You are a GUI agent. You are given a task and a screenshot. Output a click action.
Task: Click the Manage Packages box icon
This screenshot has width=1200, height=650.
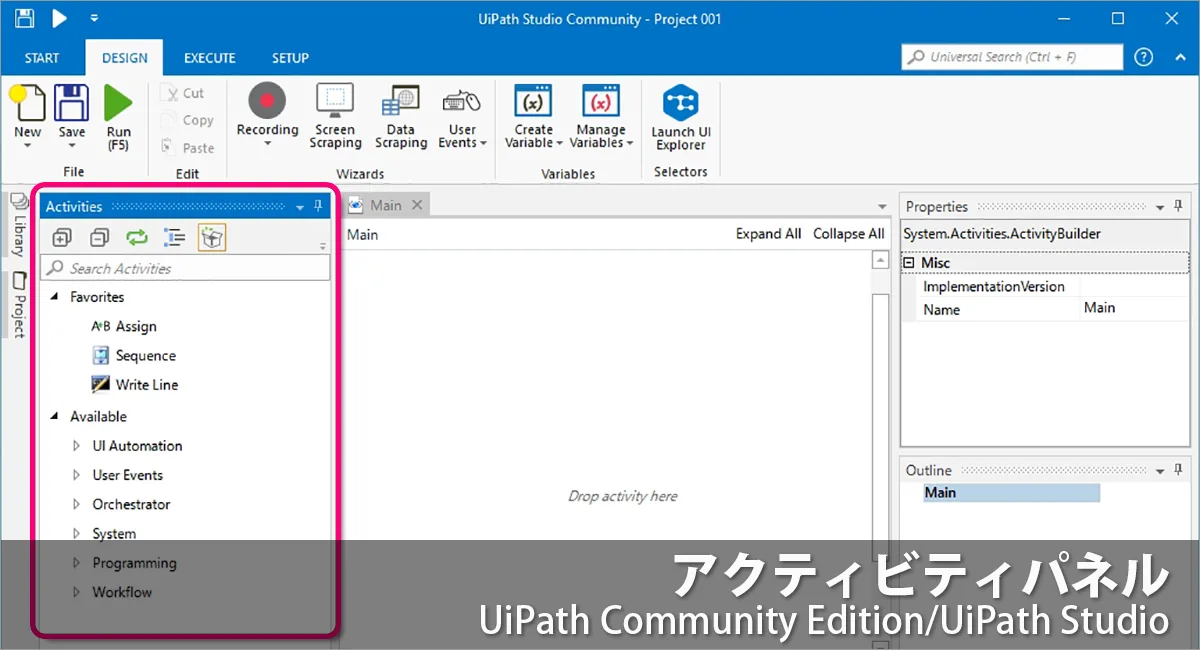[212, 237]
